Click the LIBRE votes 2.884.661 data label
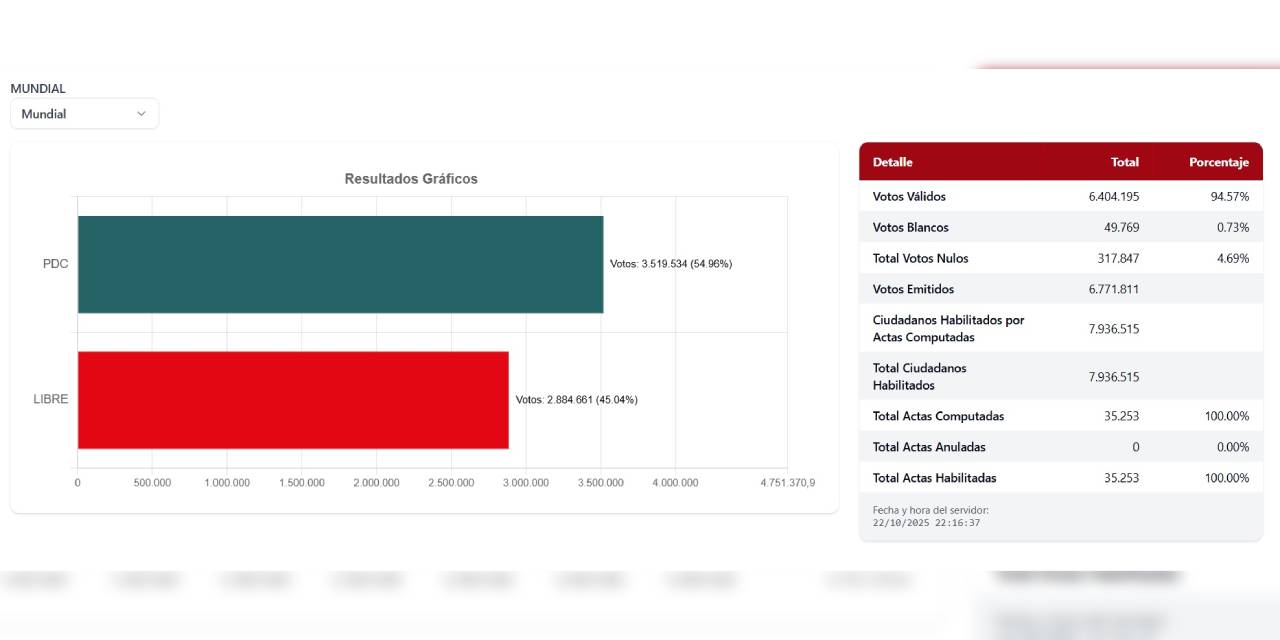The height and width of the screenshot is (640, 1280). tap(576, 400)
